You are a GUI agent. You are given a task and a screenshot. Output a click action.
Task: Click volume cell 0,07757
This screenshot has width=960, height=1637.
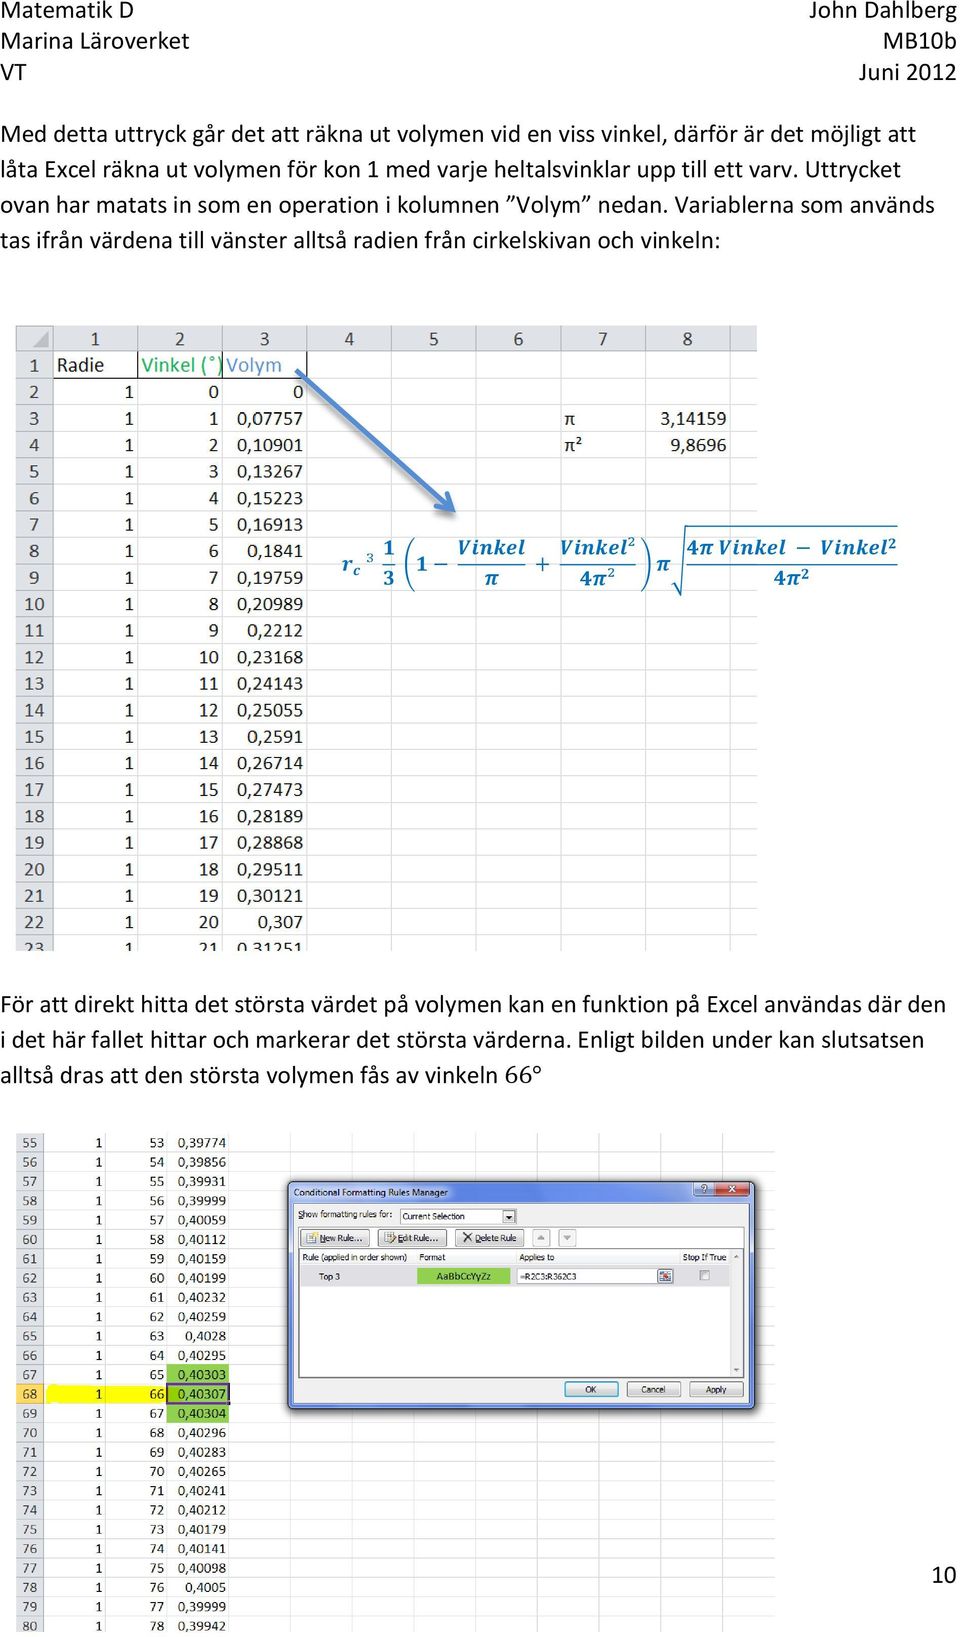coord(264,418)
